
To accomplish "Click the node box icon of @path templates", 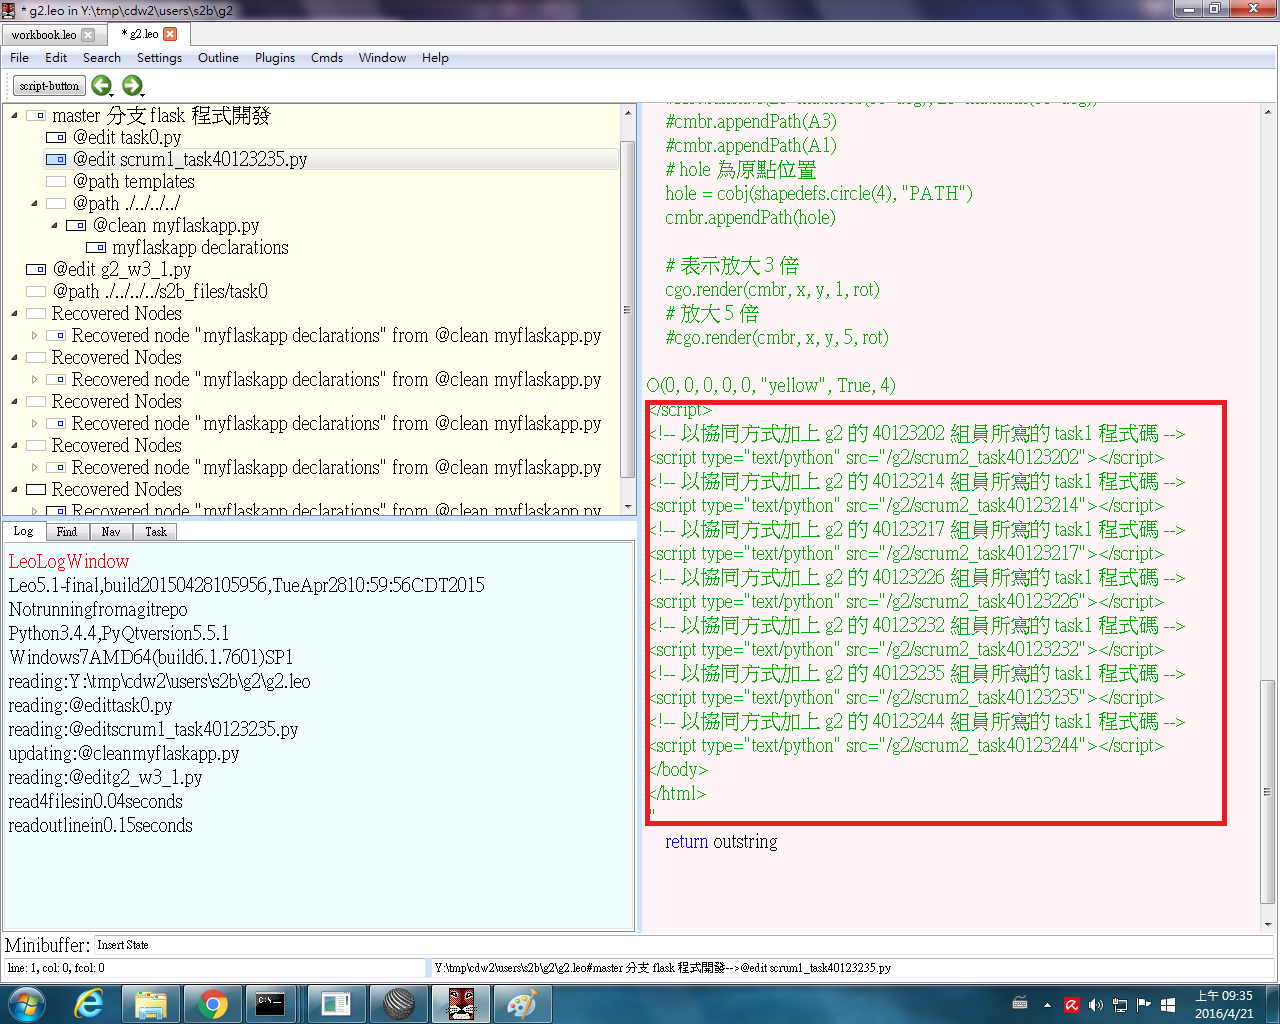I will 56,182.
